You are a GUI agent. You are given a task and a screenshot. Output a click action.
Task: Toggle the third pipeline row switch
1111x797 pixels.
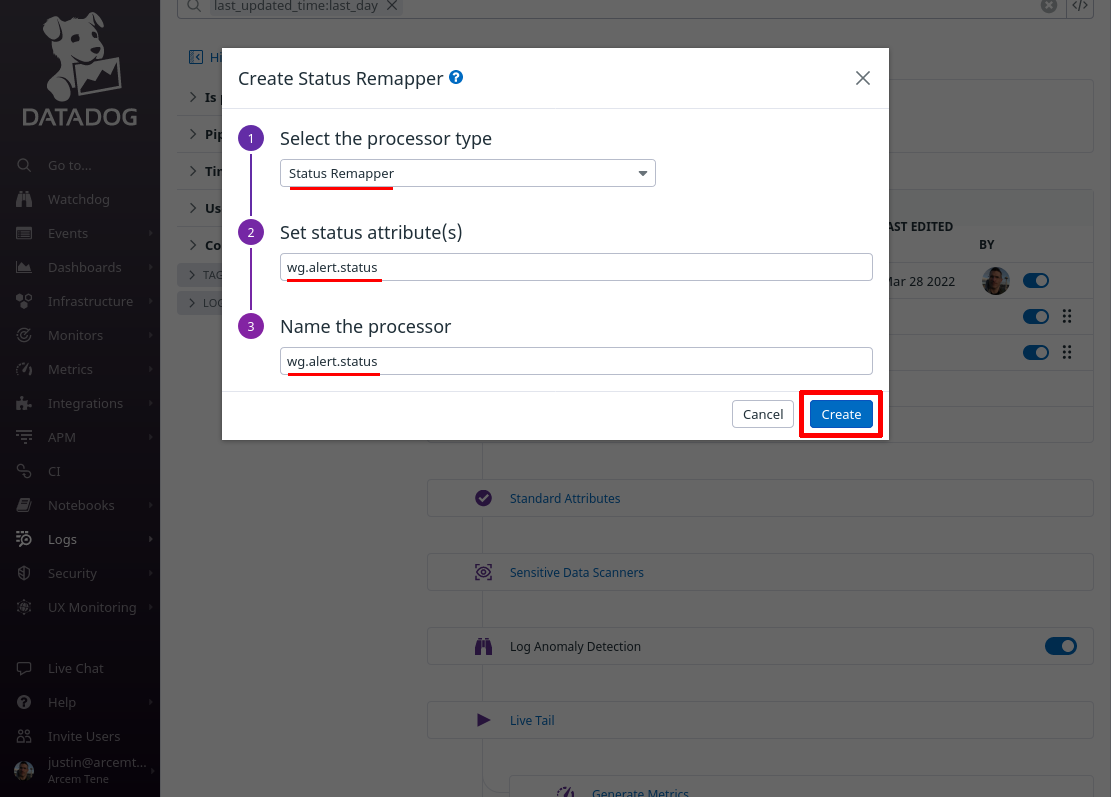pos(1036,352)
